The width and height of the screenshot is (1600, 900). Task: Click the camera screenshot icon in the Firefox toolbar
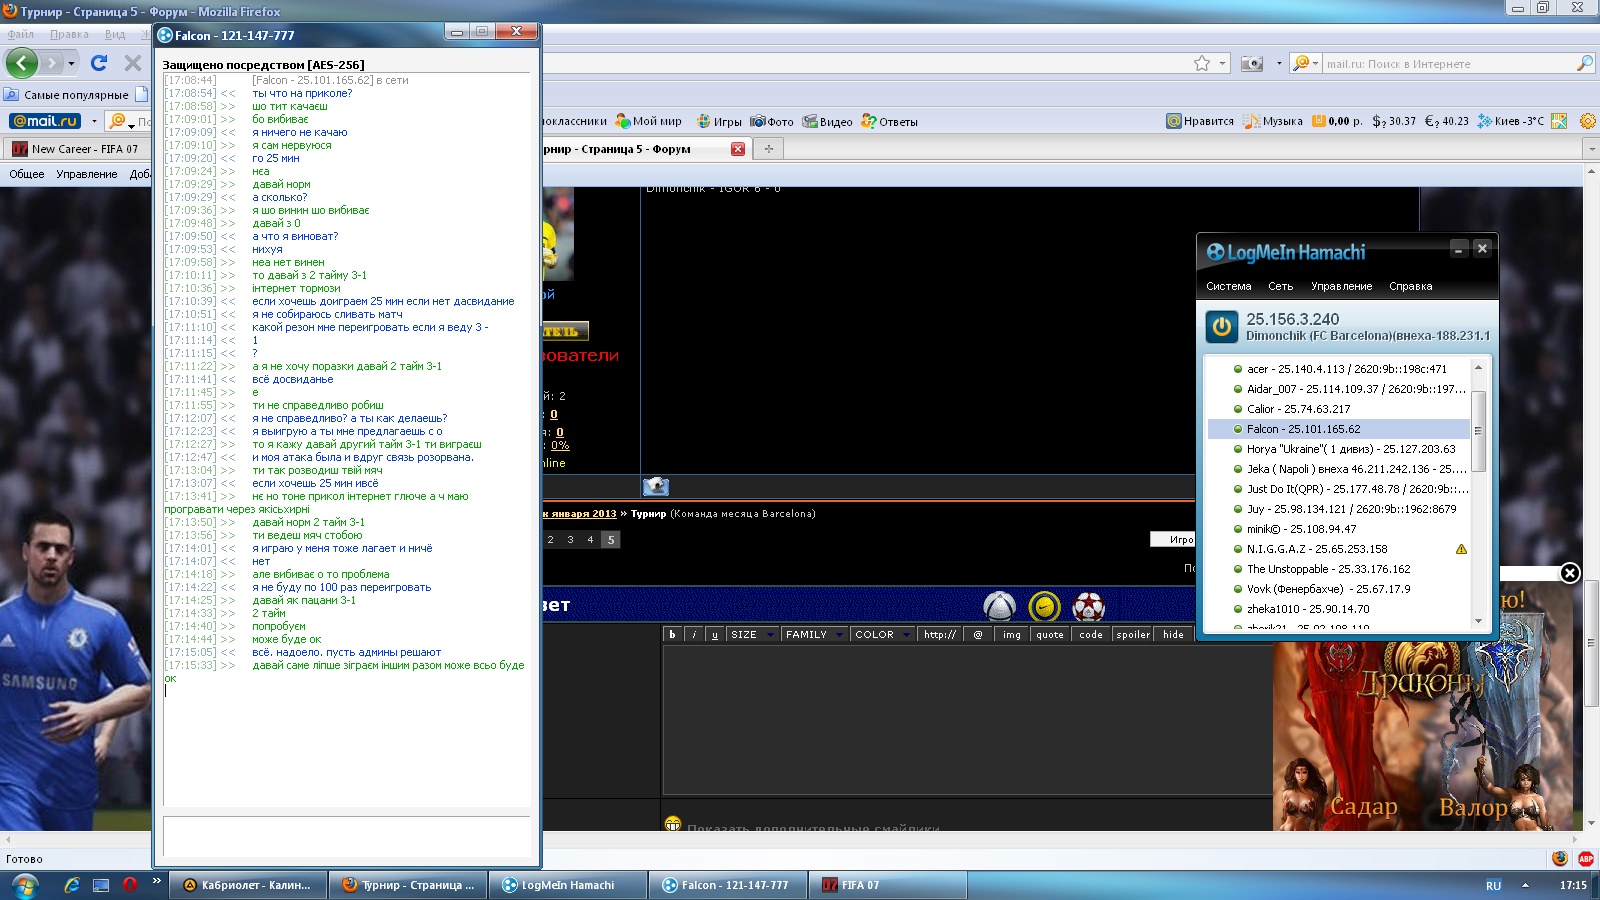pos(1252,63)
